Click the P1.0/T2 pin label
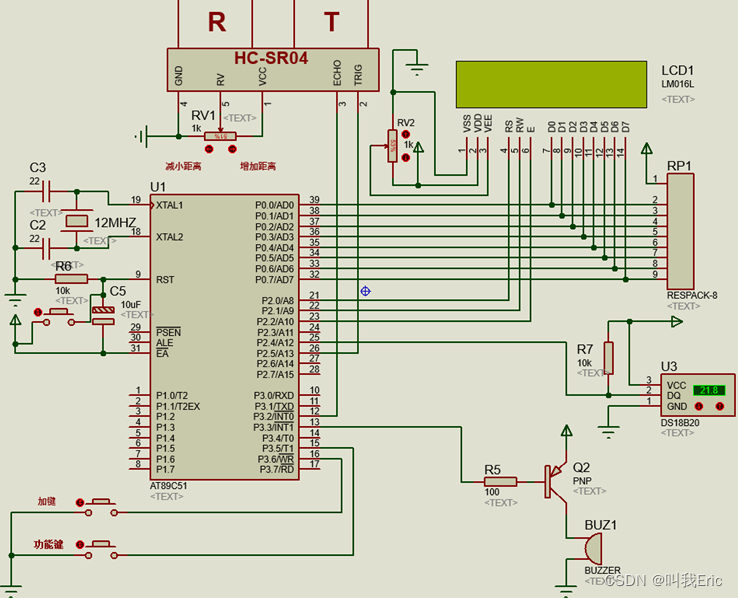 pos(172,396)
